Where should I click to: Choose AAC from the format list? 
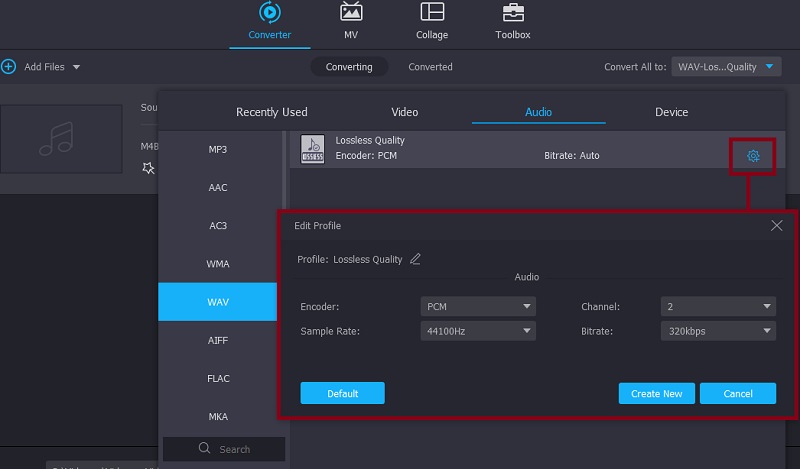[x=218, y=187]
